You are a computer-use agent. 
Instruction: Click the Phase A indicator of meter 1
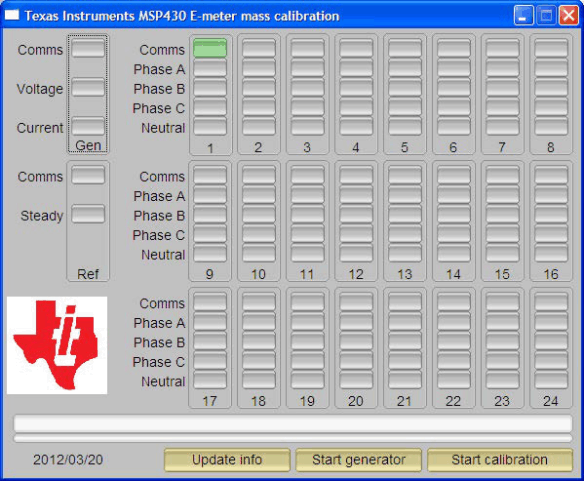click(x=210, y=68)
